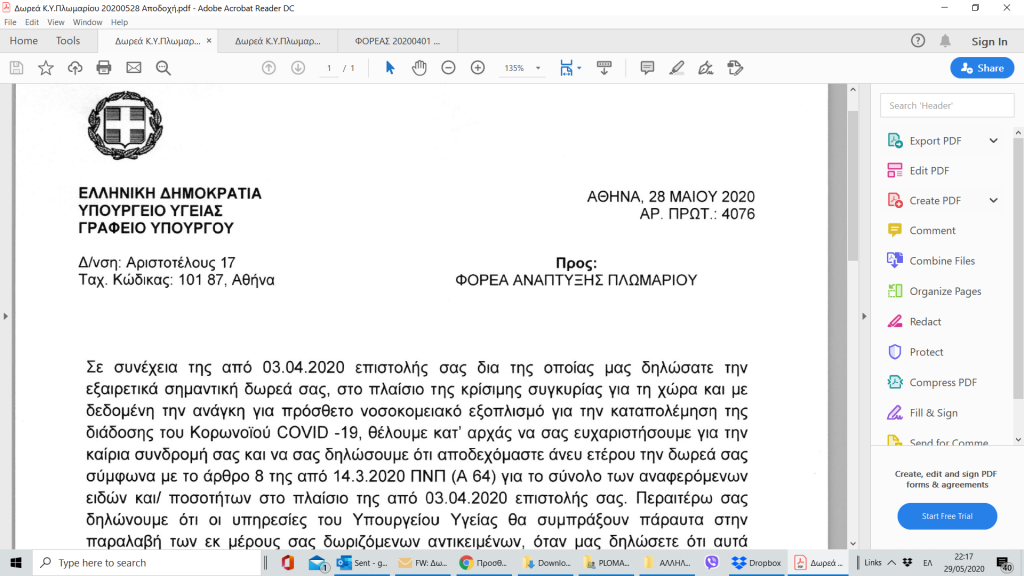This screenshot has height=576, width=1024.
Task: Show hidden system tray icons chevron
Action: (x=891, y=563)
